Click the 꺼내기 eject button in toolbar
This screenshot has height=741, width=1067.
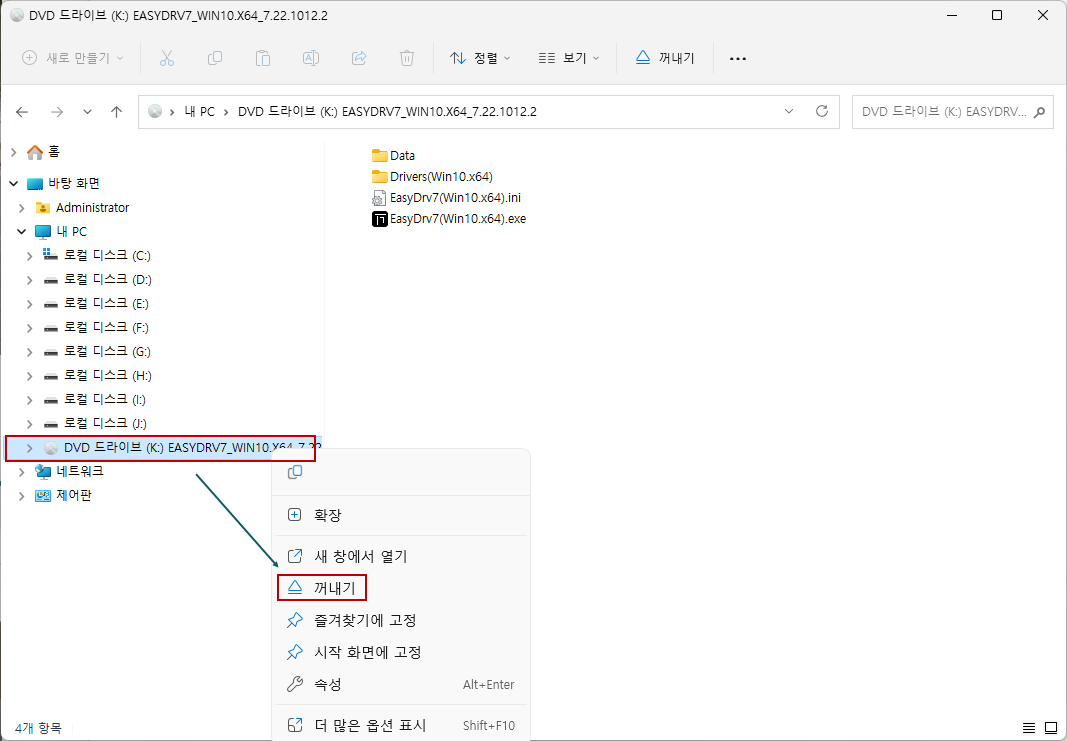(x=665, y=58)
